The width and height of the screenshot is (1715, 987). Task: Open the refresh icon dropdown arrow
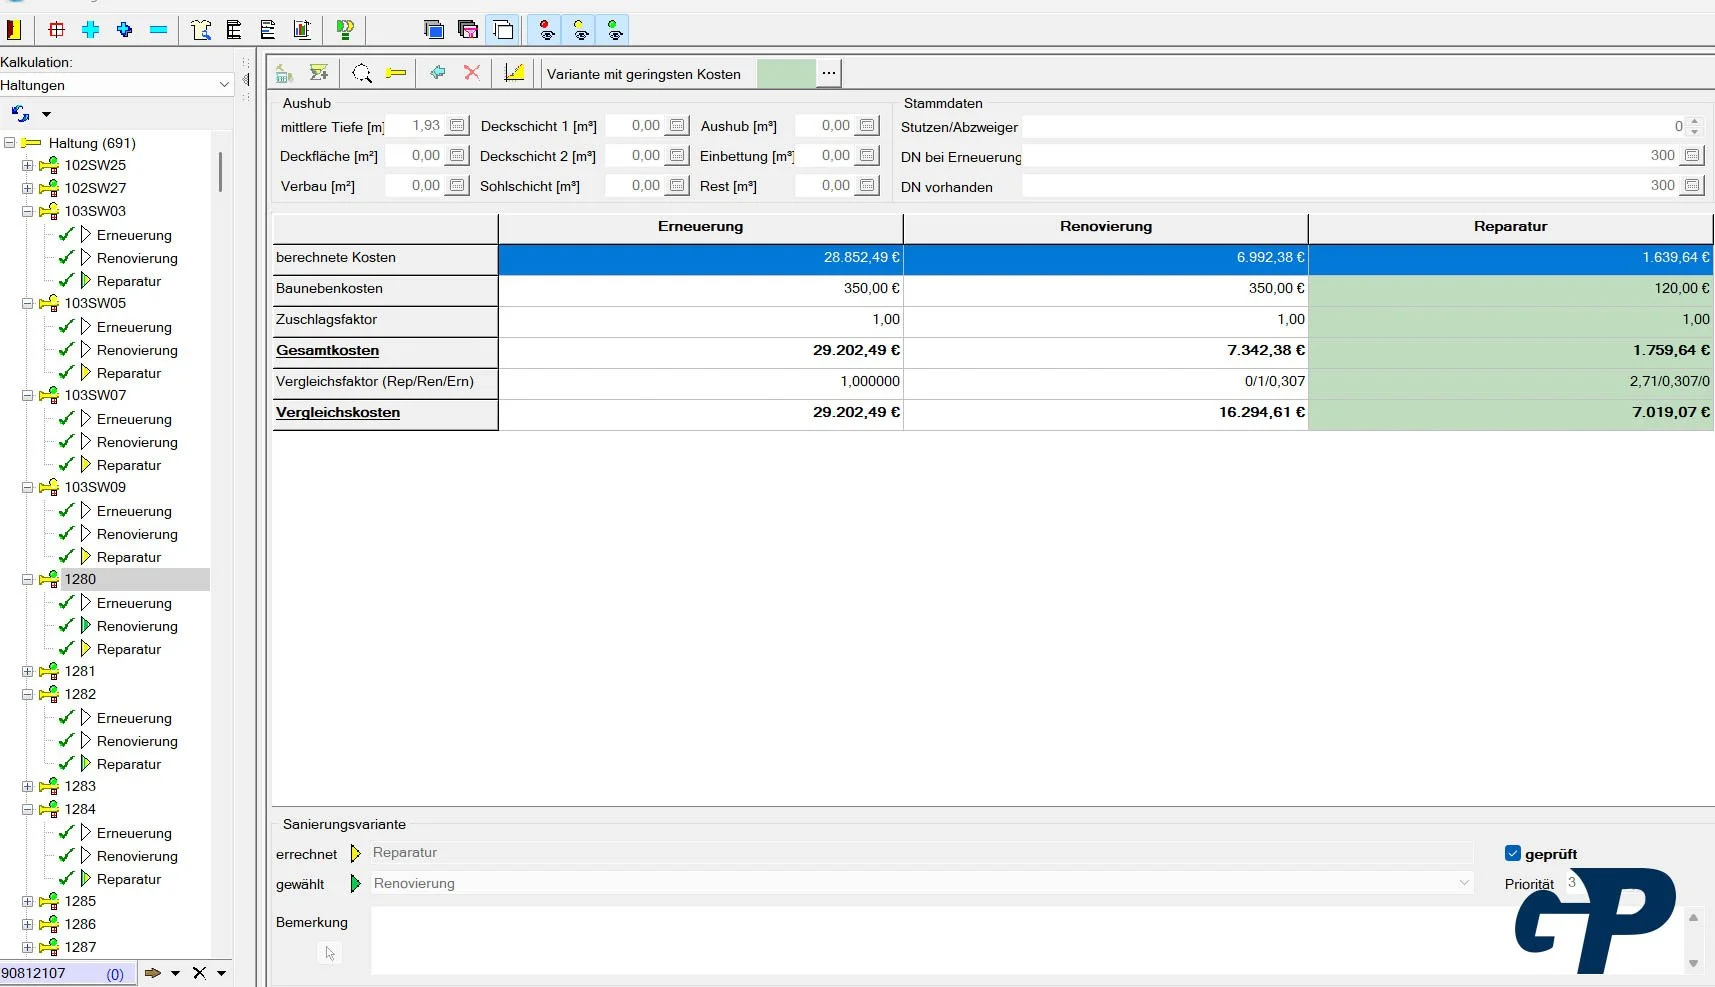click(46, 114)
